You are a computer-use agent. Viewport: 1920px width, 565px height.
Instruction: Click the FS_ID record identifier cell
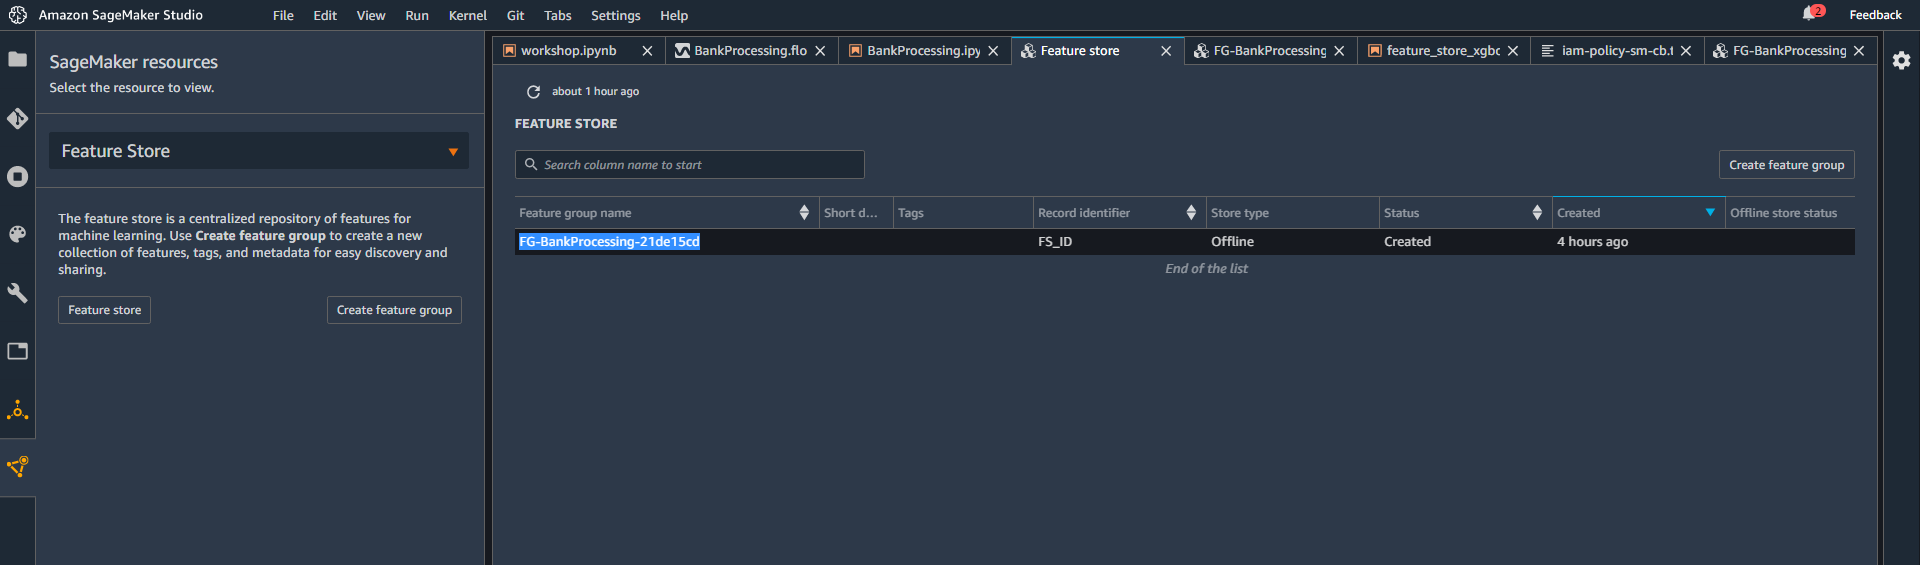click(1055, 242)
